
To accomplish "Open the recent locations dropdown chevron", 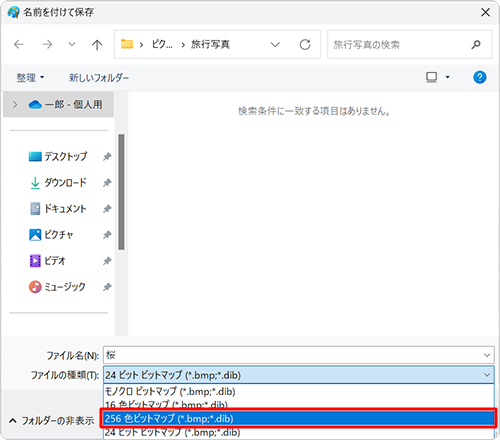I will pos(72,44).
